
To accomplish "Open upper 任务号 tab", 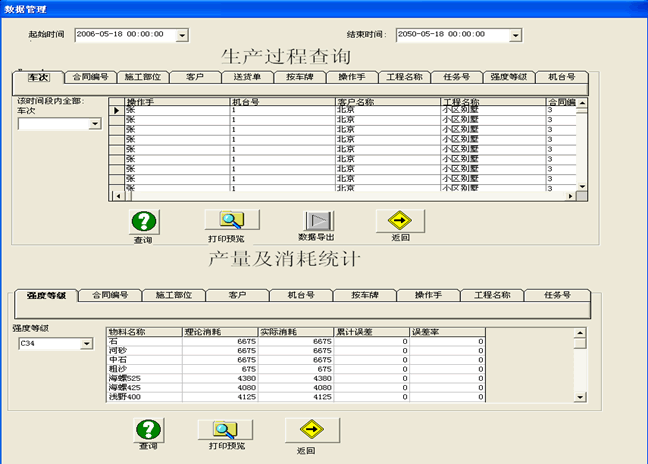I will tap(457, 77).
